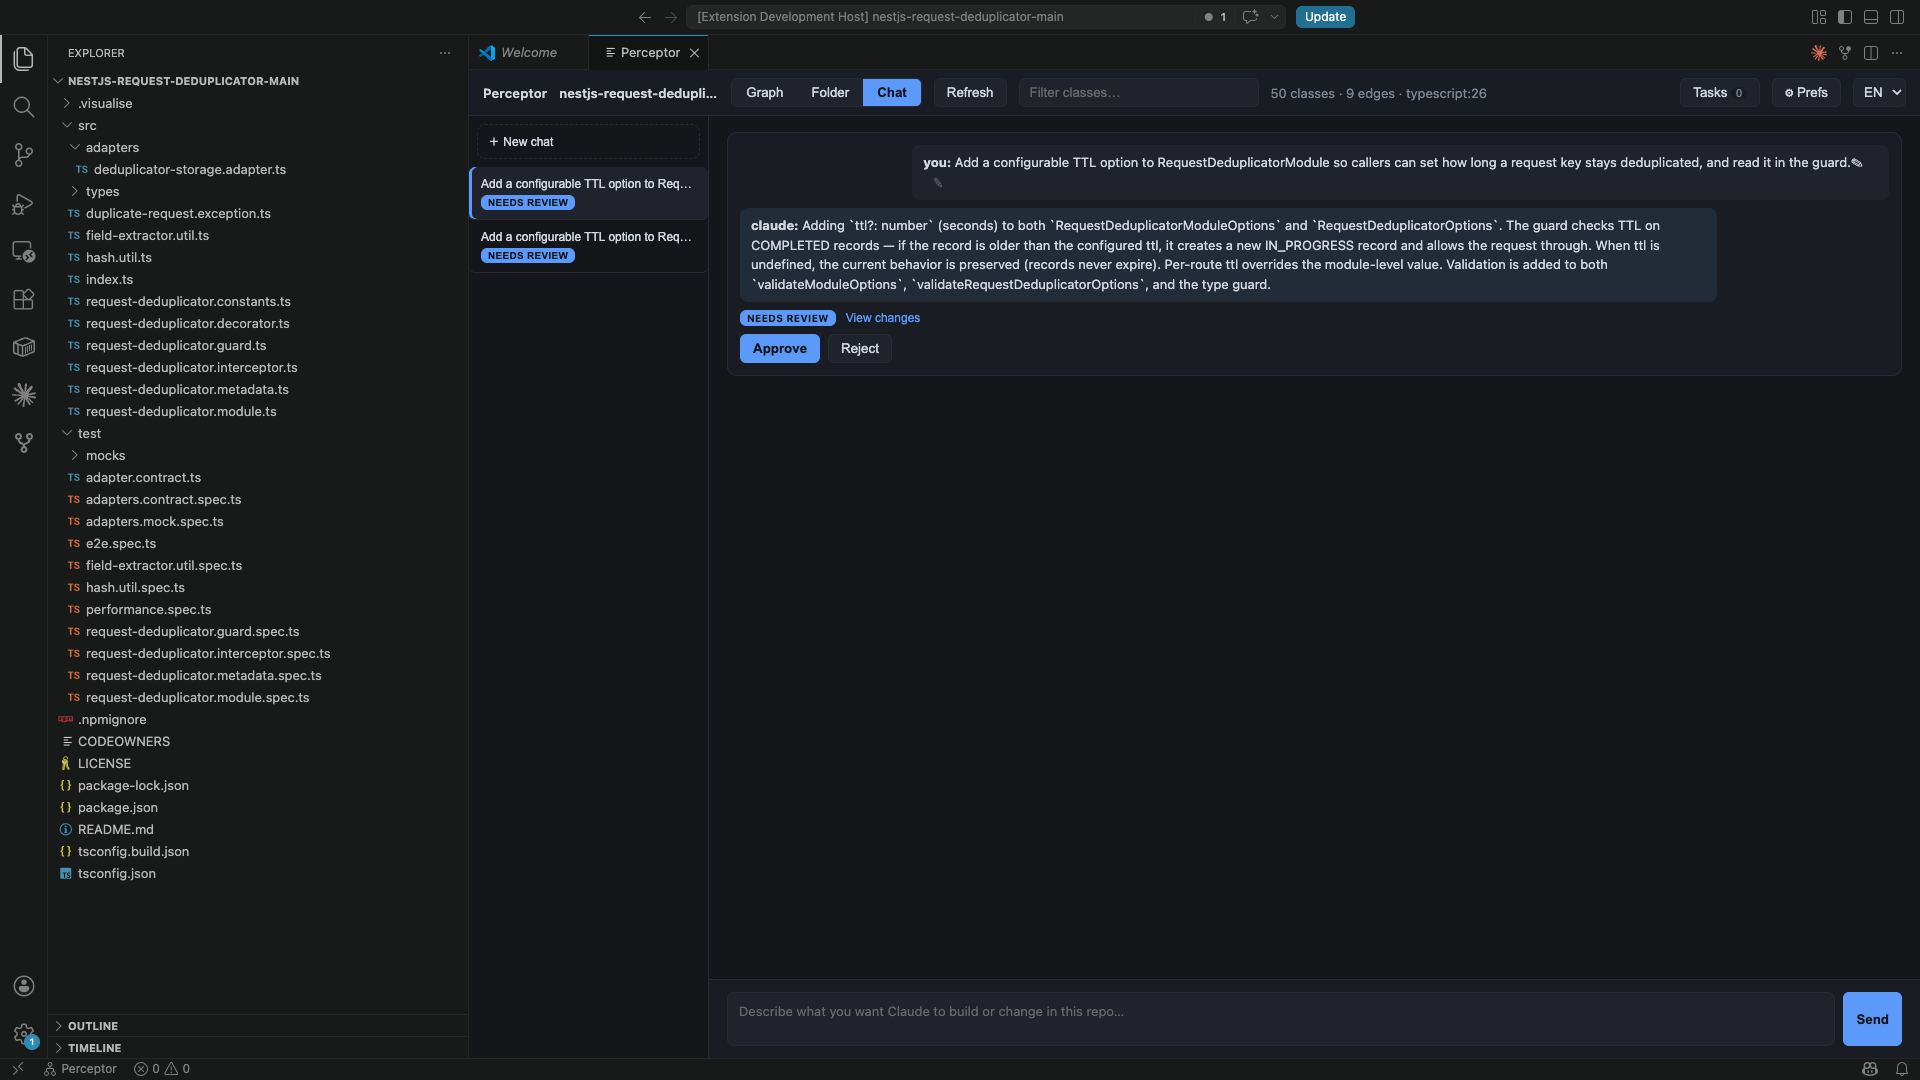The height and width of the screenshot is (1080, 1920).
Task: Click the Send button
Action: point(1872,1019)
